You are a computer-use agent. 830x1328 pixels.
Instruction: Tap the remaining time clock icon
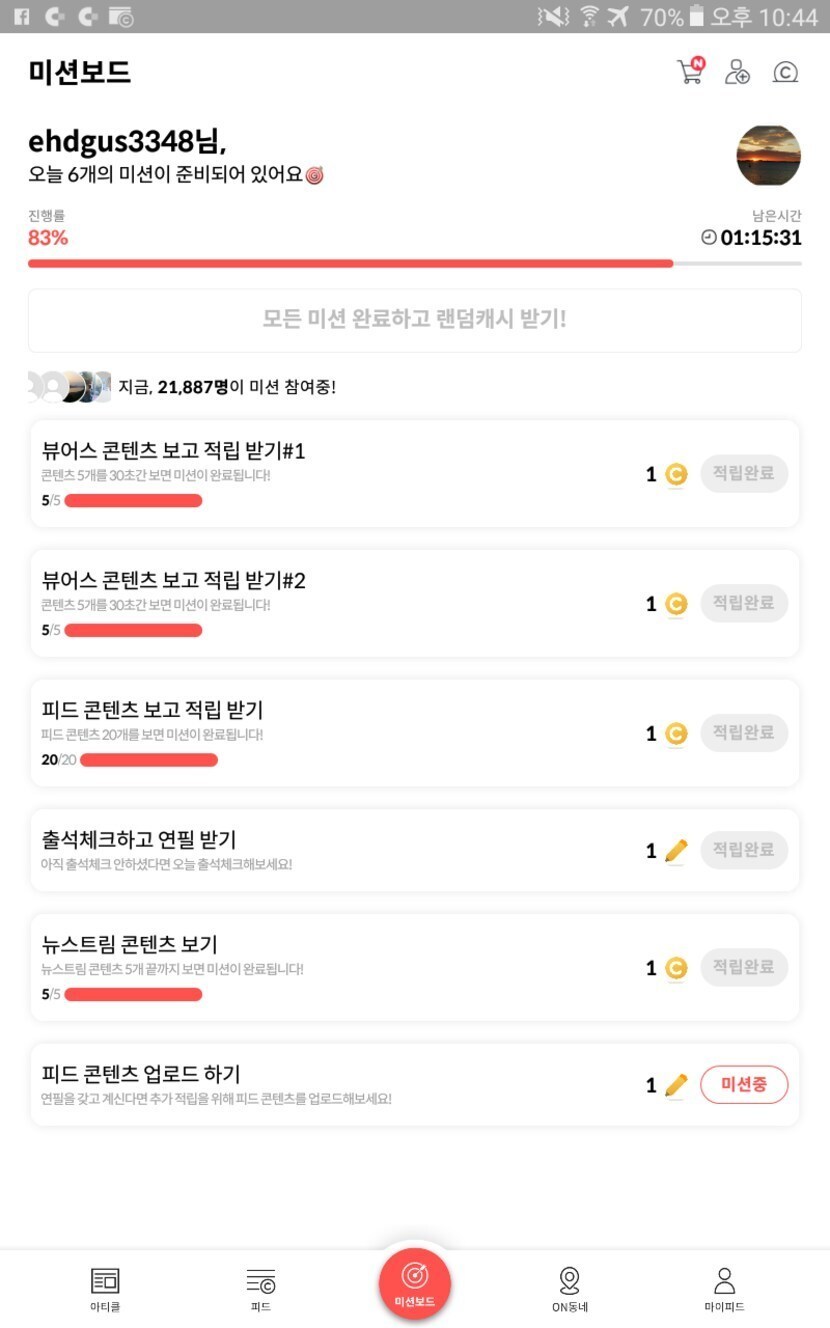tap(709, 238)
